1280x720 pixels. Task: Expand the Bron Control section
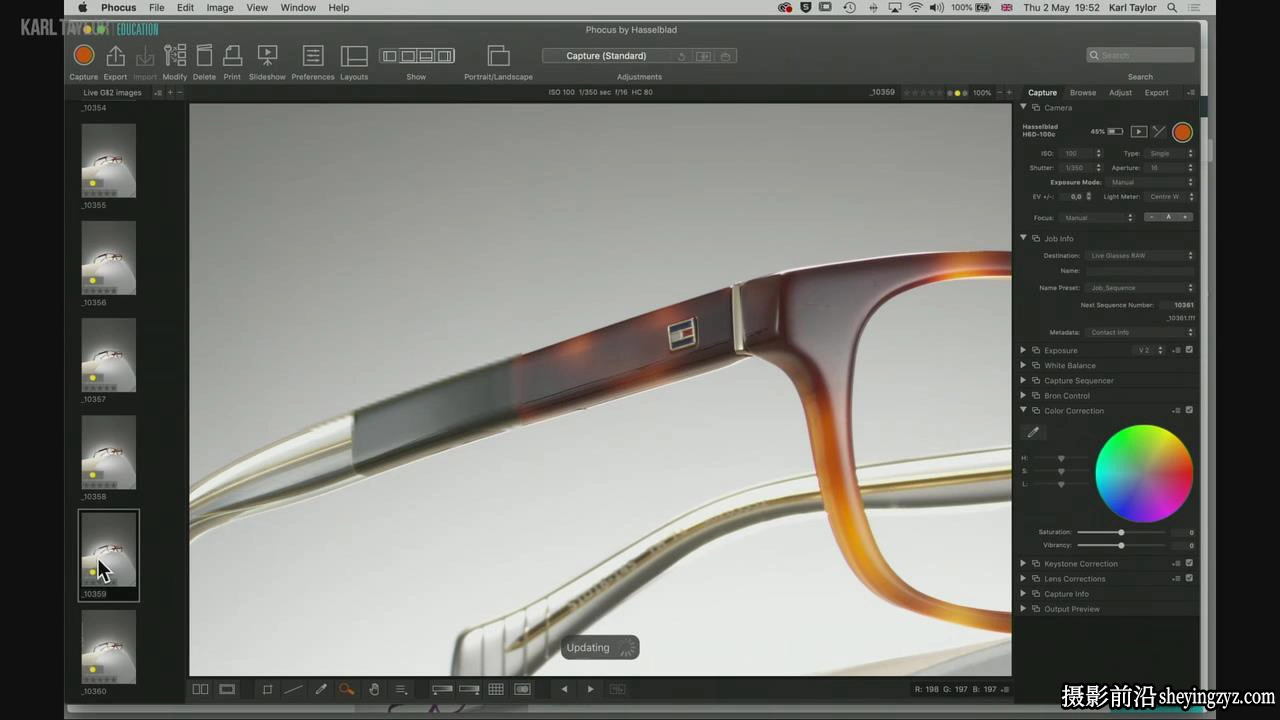[1023, 395]
